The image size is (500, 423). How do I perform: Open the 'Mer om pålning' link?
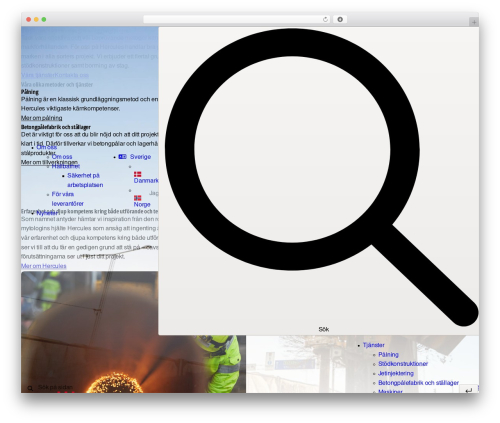tap(42, 118)
